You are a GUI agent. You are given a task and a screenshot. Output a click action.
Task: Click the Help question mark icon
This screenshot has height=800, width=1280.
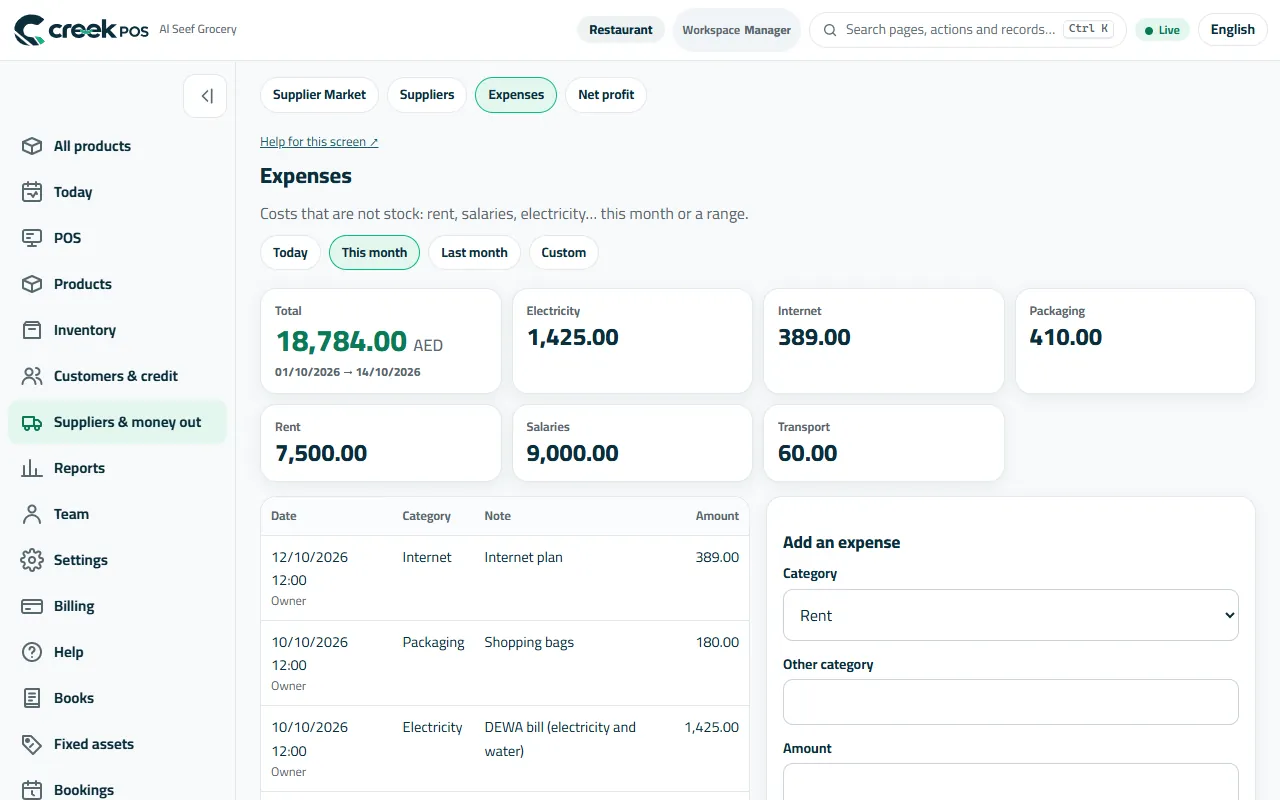pyautogui.click(x=32, y=652)
